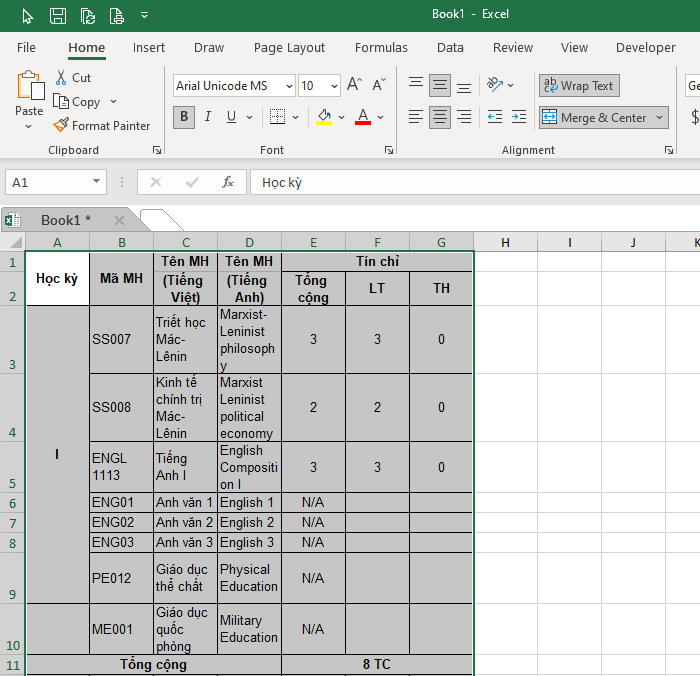Click Merge & Center button
The image size is (700, 676).
click(595, 117)
